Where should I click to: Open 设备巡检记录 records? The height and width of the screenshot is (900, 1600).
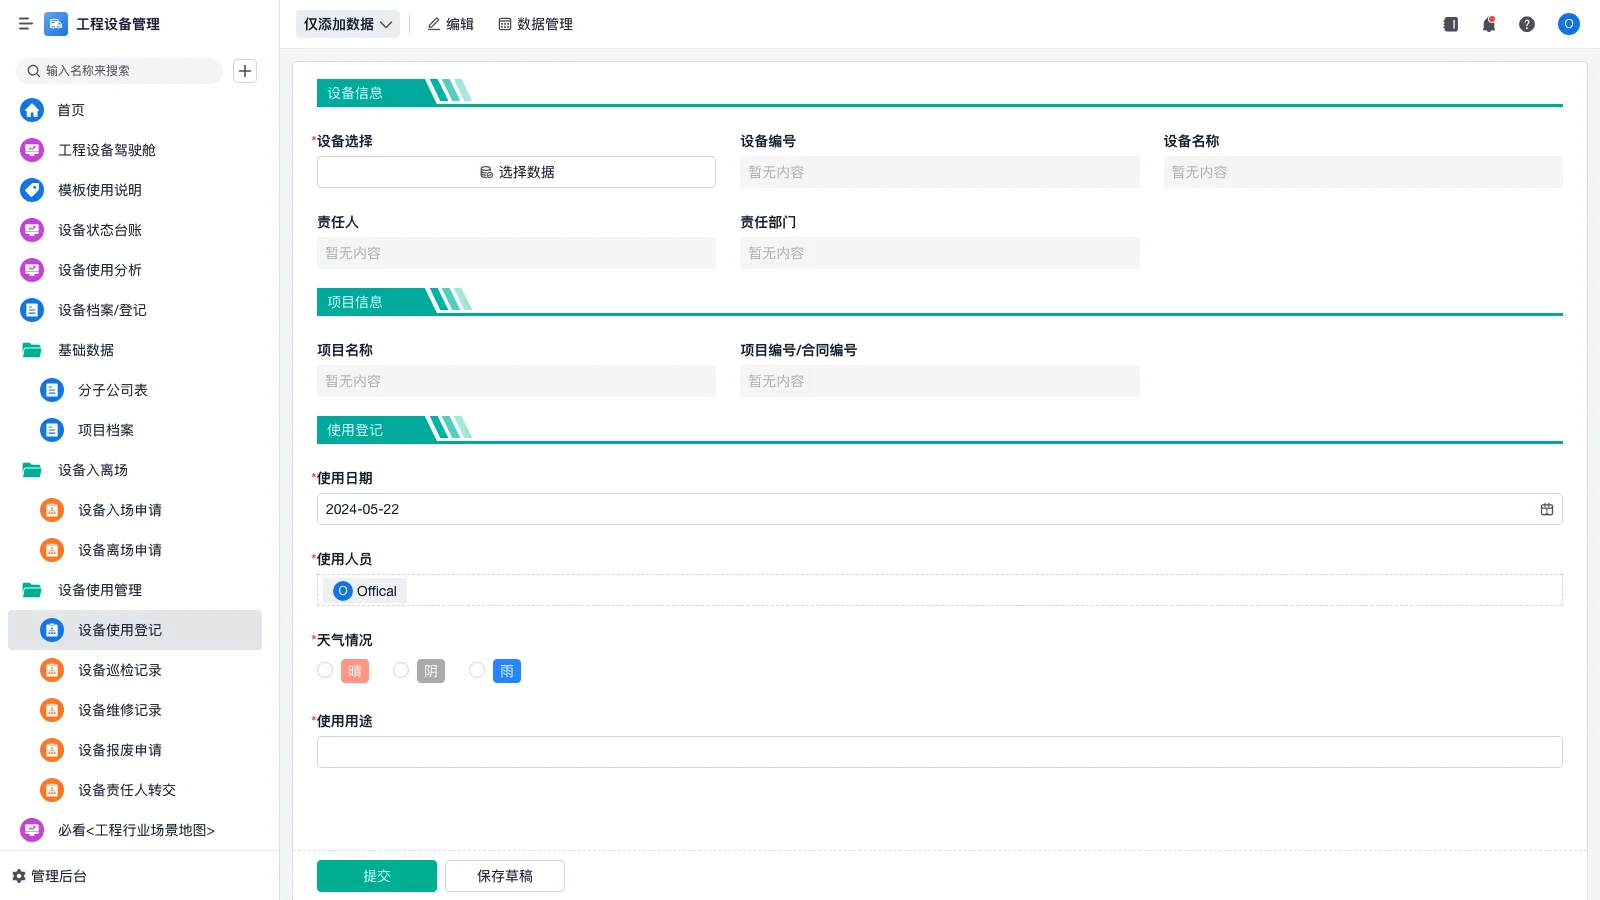point(119,670)
